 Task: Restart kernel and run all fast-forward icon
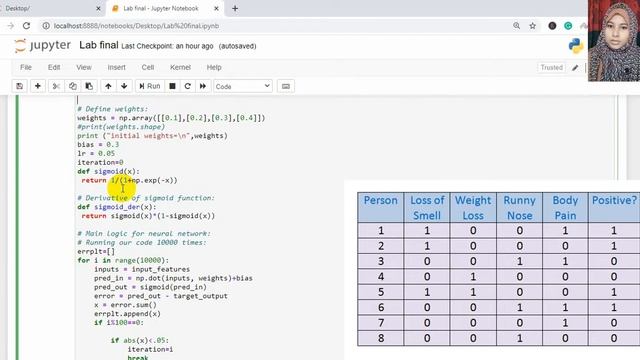coord(203,86)
